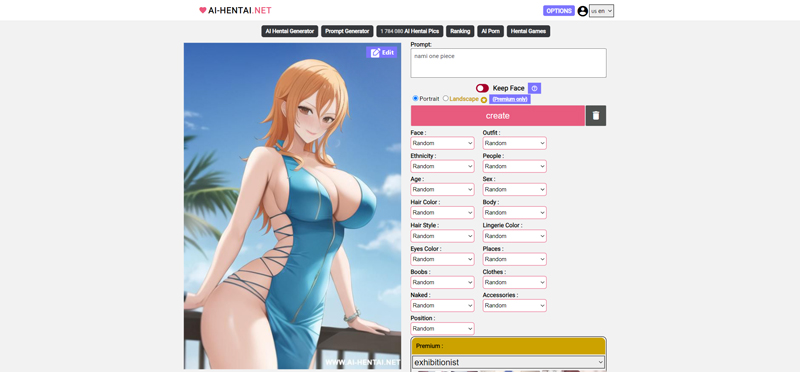Open the Position dropdown
The height and width of the screenshot is (372, 800).
click(442, 329)
